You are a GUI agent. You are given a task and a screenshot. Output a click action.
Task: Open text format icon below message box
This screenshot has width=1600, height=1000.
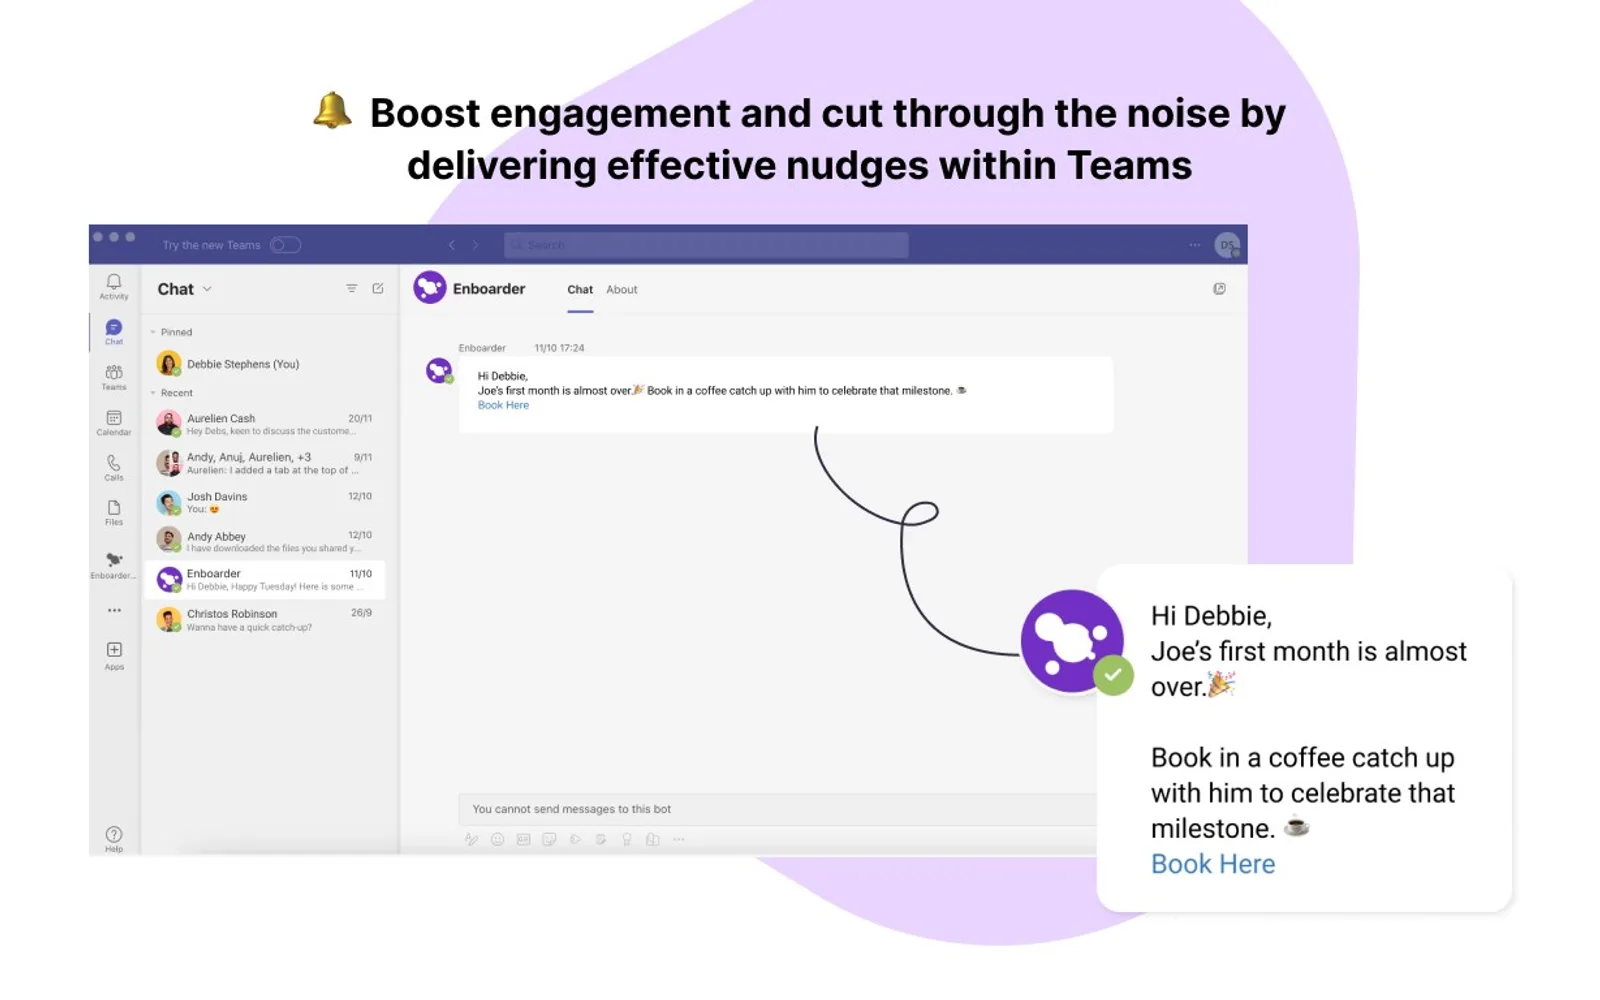coord(471,840)
